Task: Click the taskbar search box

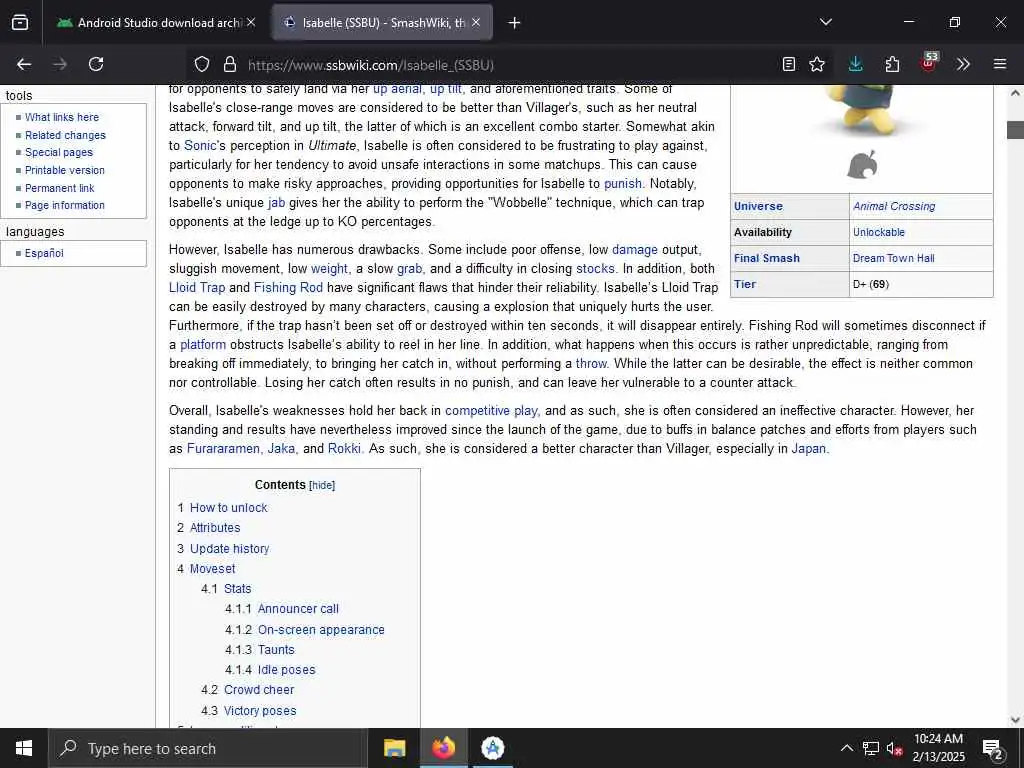Action: (208, 748)
